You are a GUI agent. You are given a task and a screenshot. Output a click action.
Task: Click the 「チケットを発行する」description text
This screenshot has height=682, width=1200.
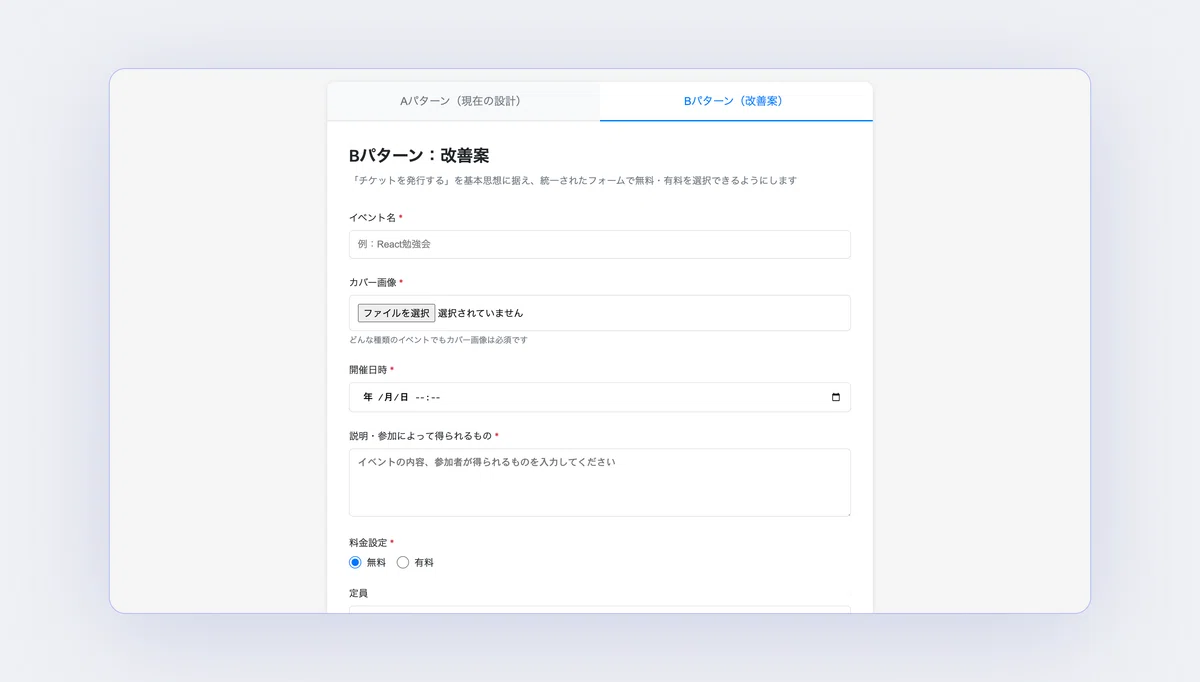[x=573, y=181]
